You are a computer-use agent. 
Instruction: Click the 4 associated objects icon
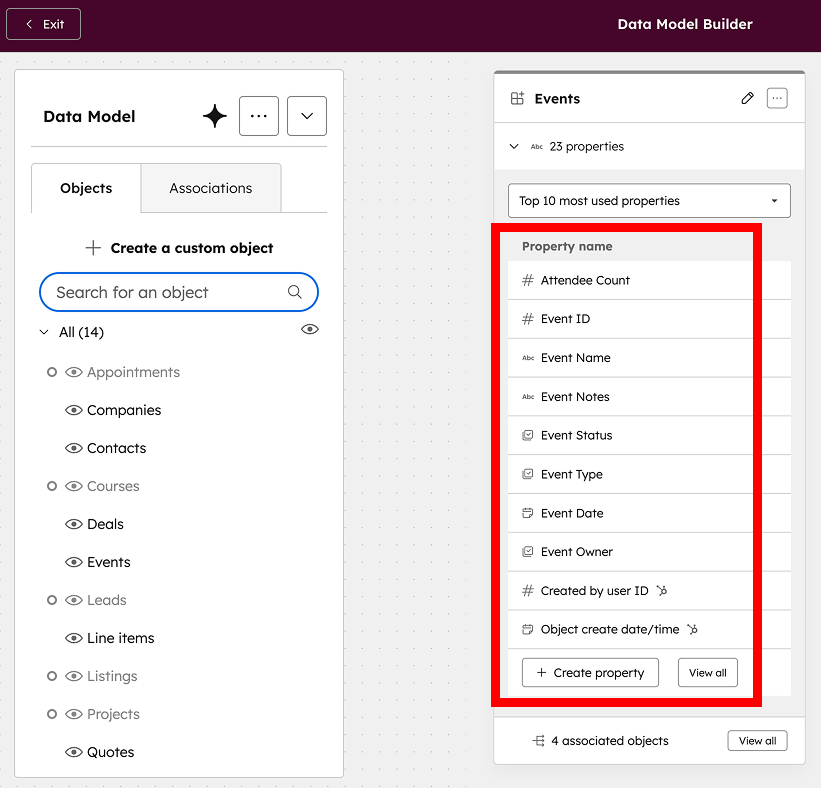tap(538, 741)
